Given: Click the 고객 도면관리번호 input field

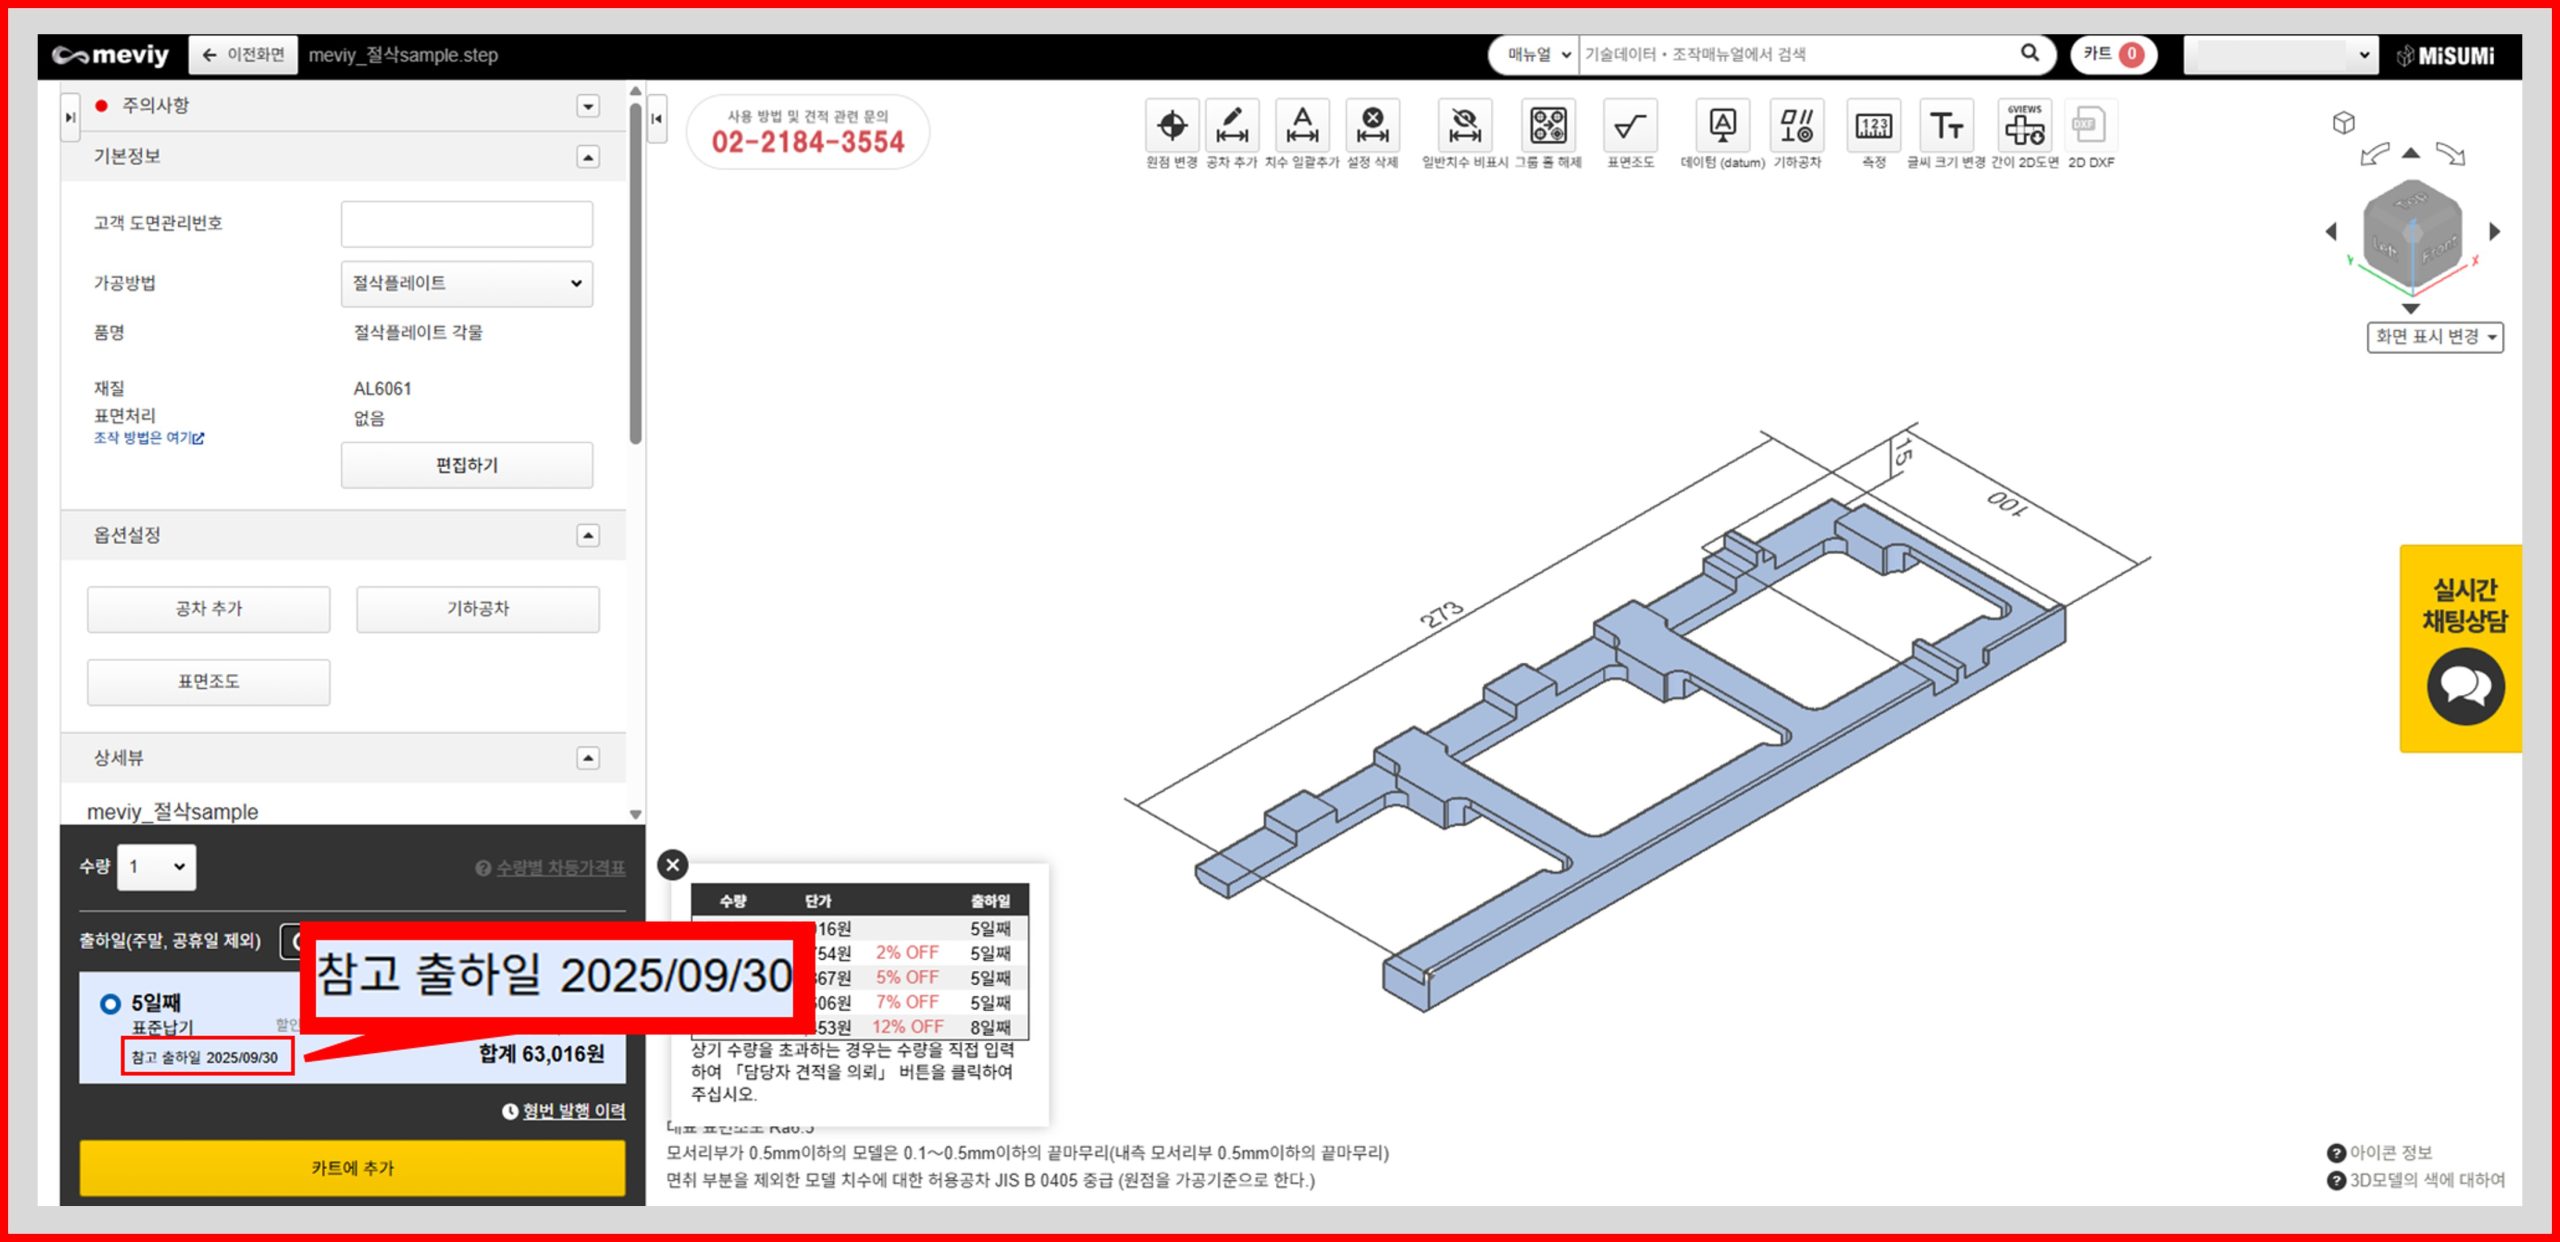Looking at the screenshot, I should [466, 224].
